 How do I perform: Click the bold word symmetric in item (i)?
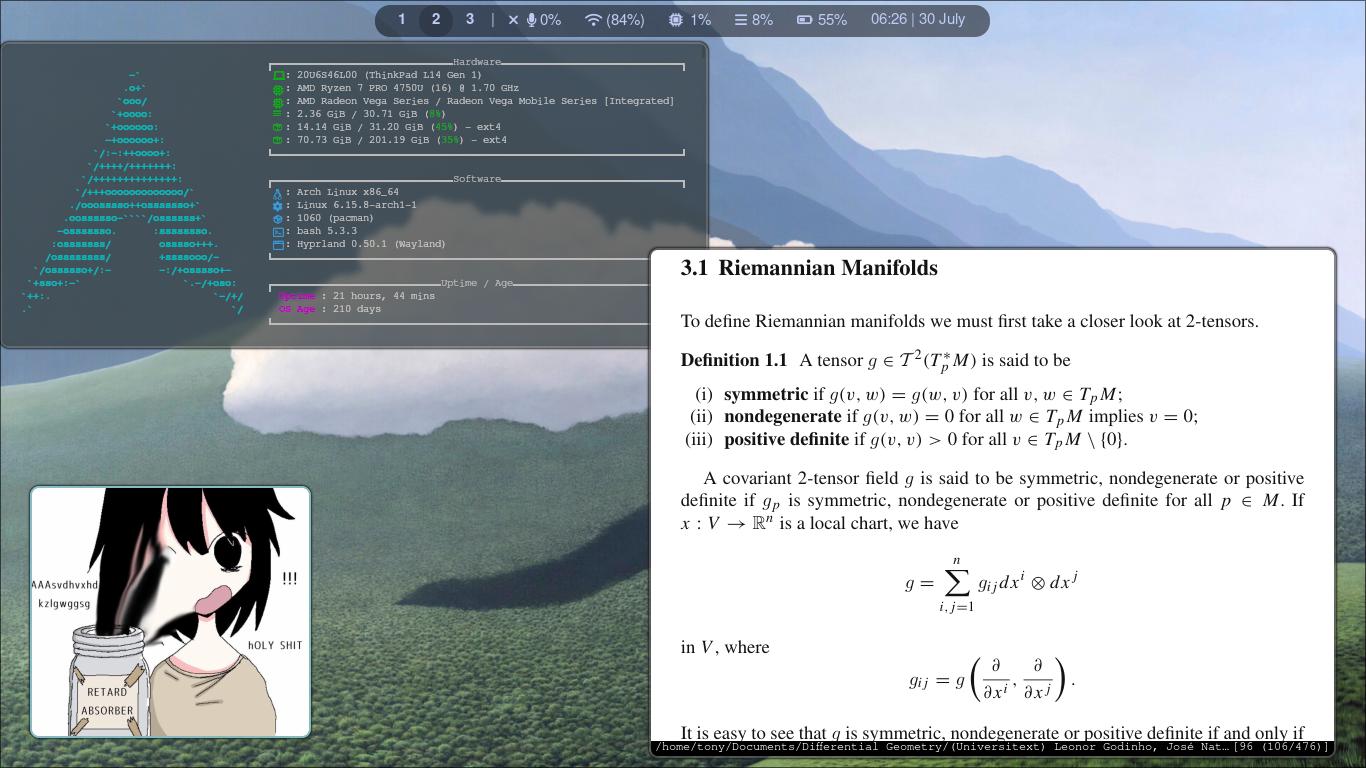tap(766, 394)
